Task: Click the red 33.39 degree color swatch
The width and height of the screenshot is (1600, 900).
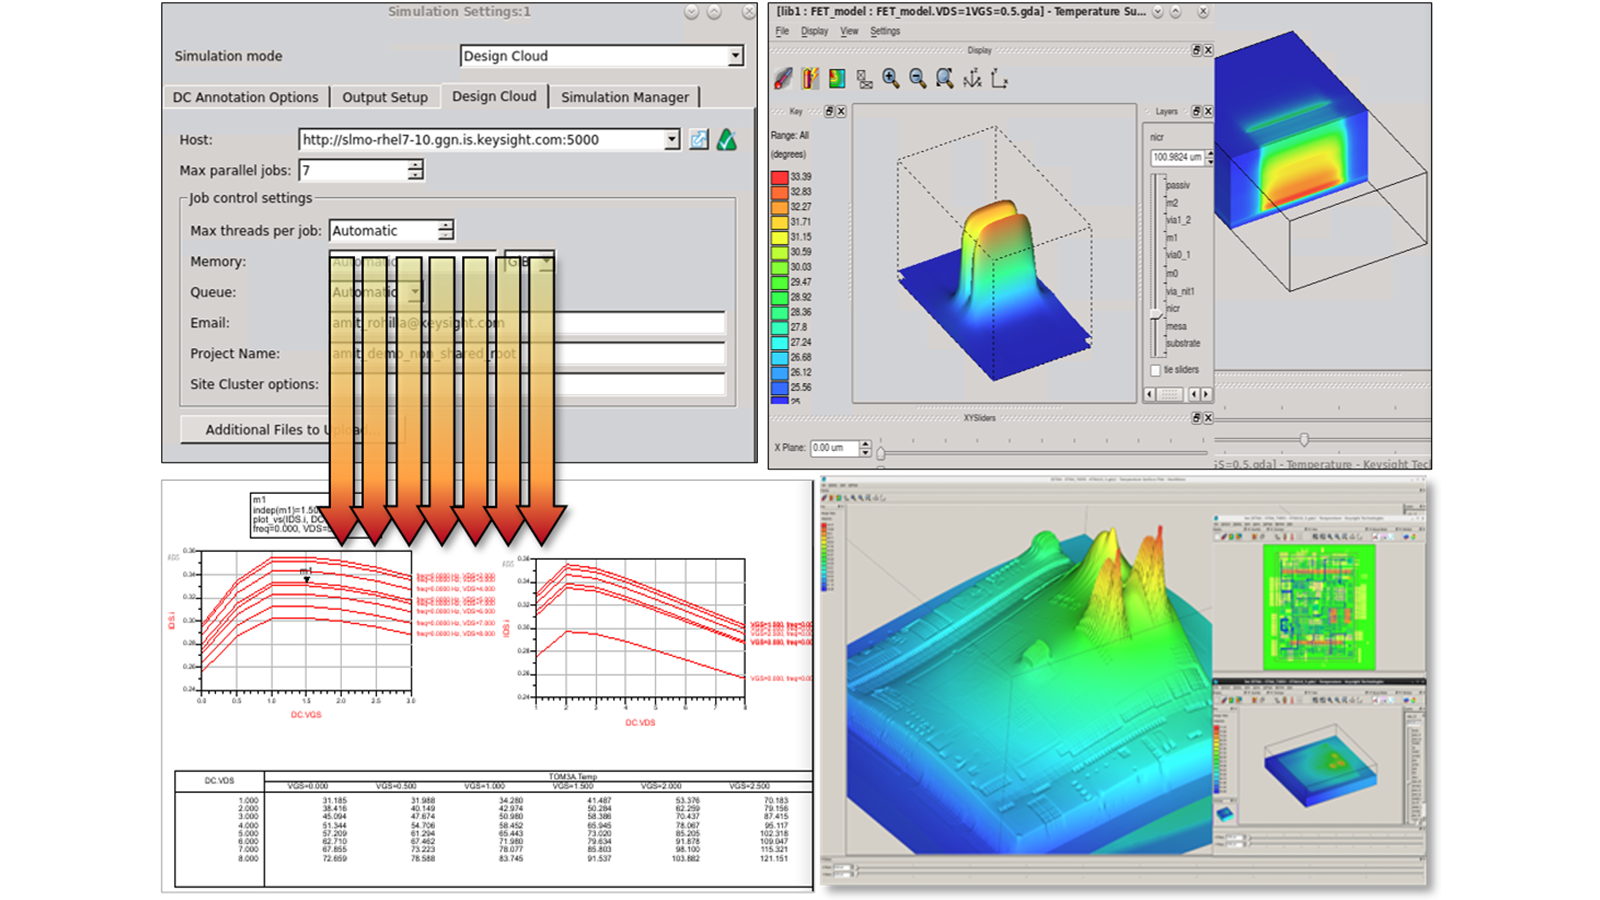Action: coord(779,177)
